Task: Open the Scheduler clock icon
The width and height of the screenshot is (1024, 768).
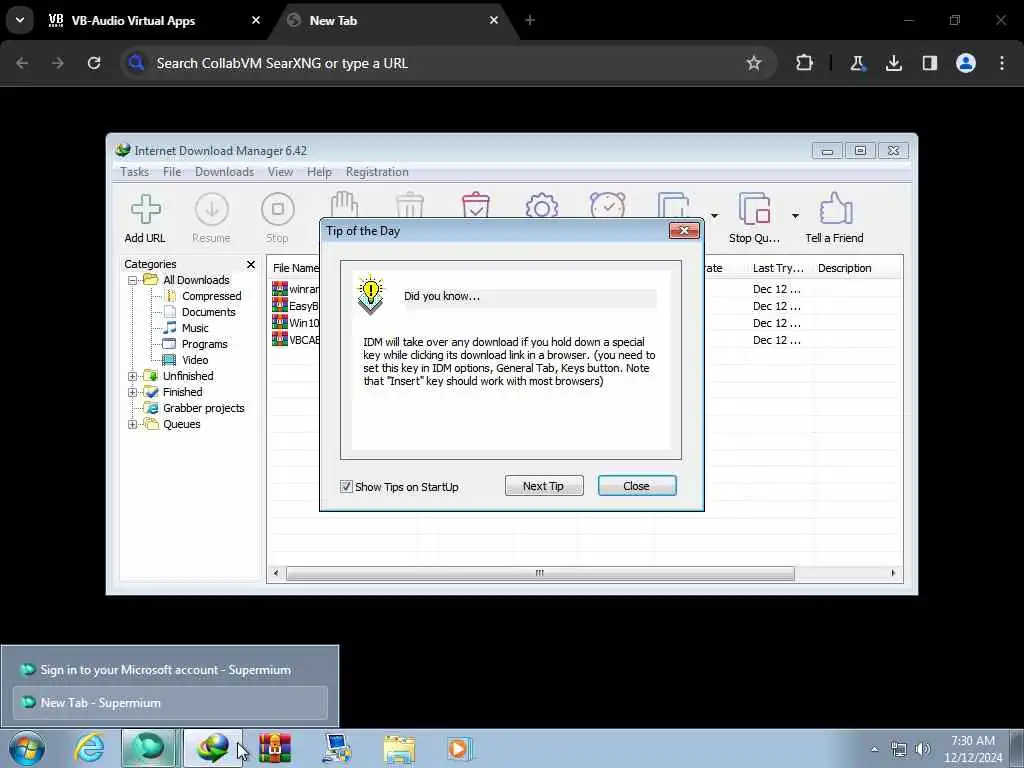Action: pyautogui.click(x=607, y=204)
